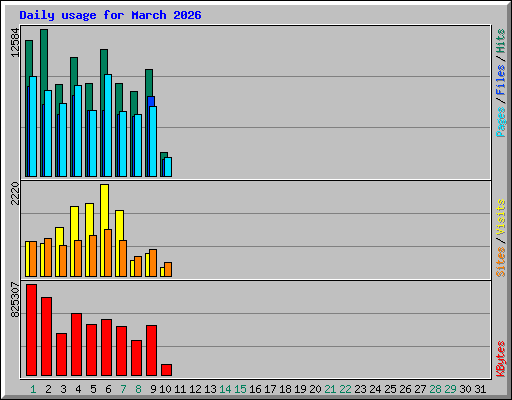This screenshot has width=512, height=400.
Task: Click green day 7 on the date axis
Action: pyautogui.click(x=123, y=389)
